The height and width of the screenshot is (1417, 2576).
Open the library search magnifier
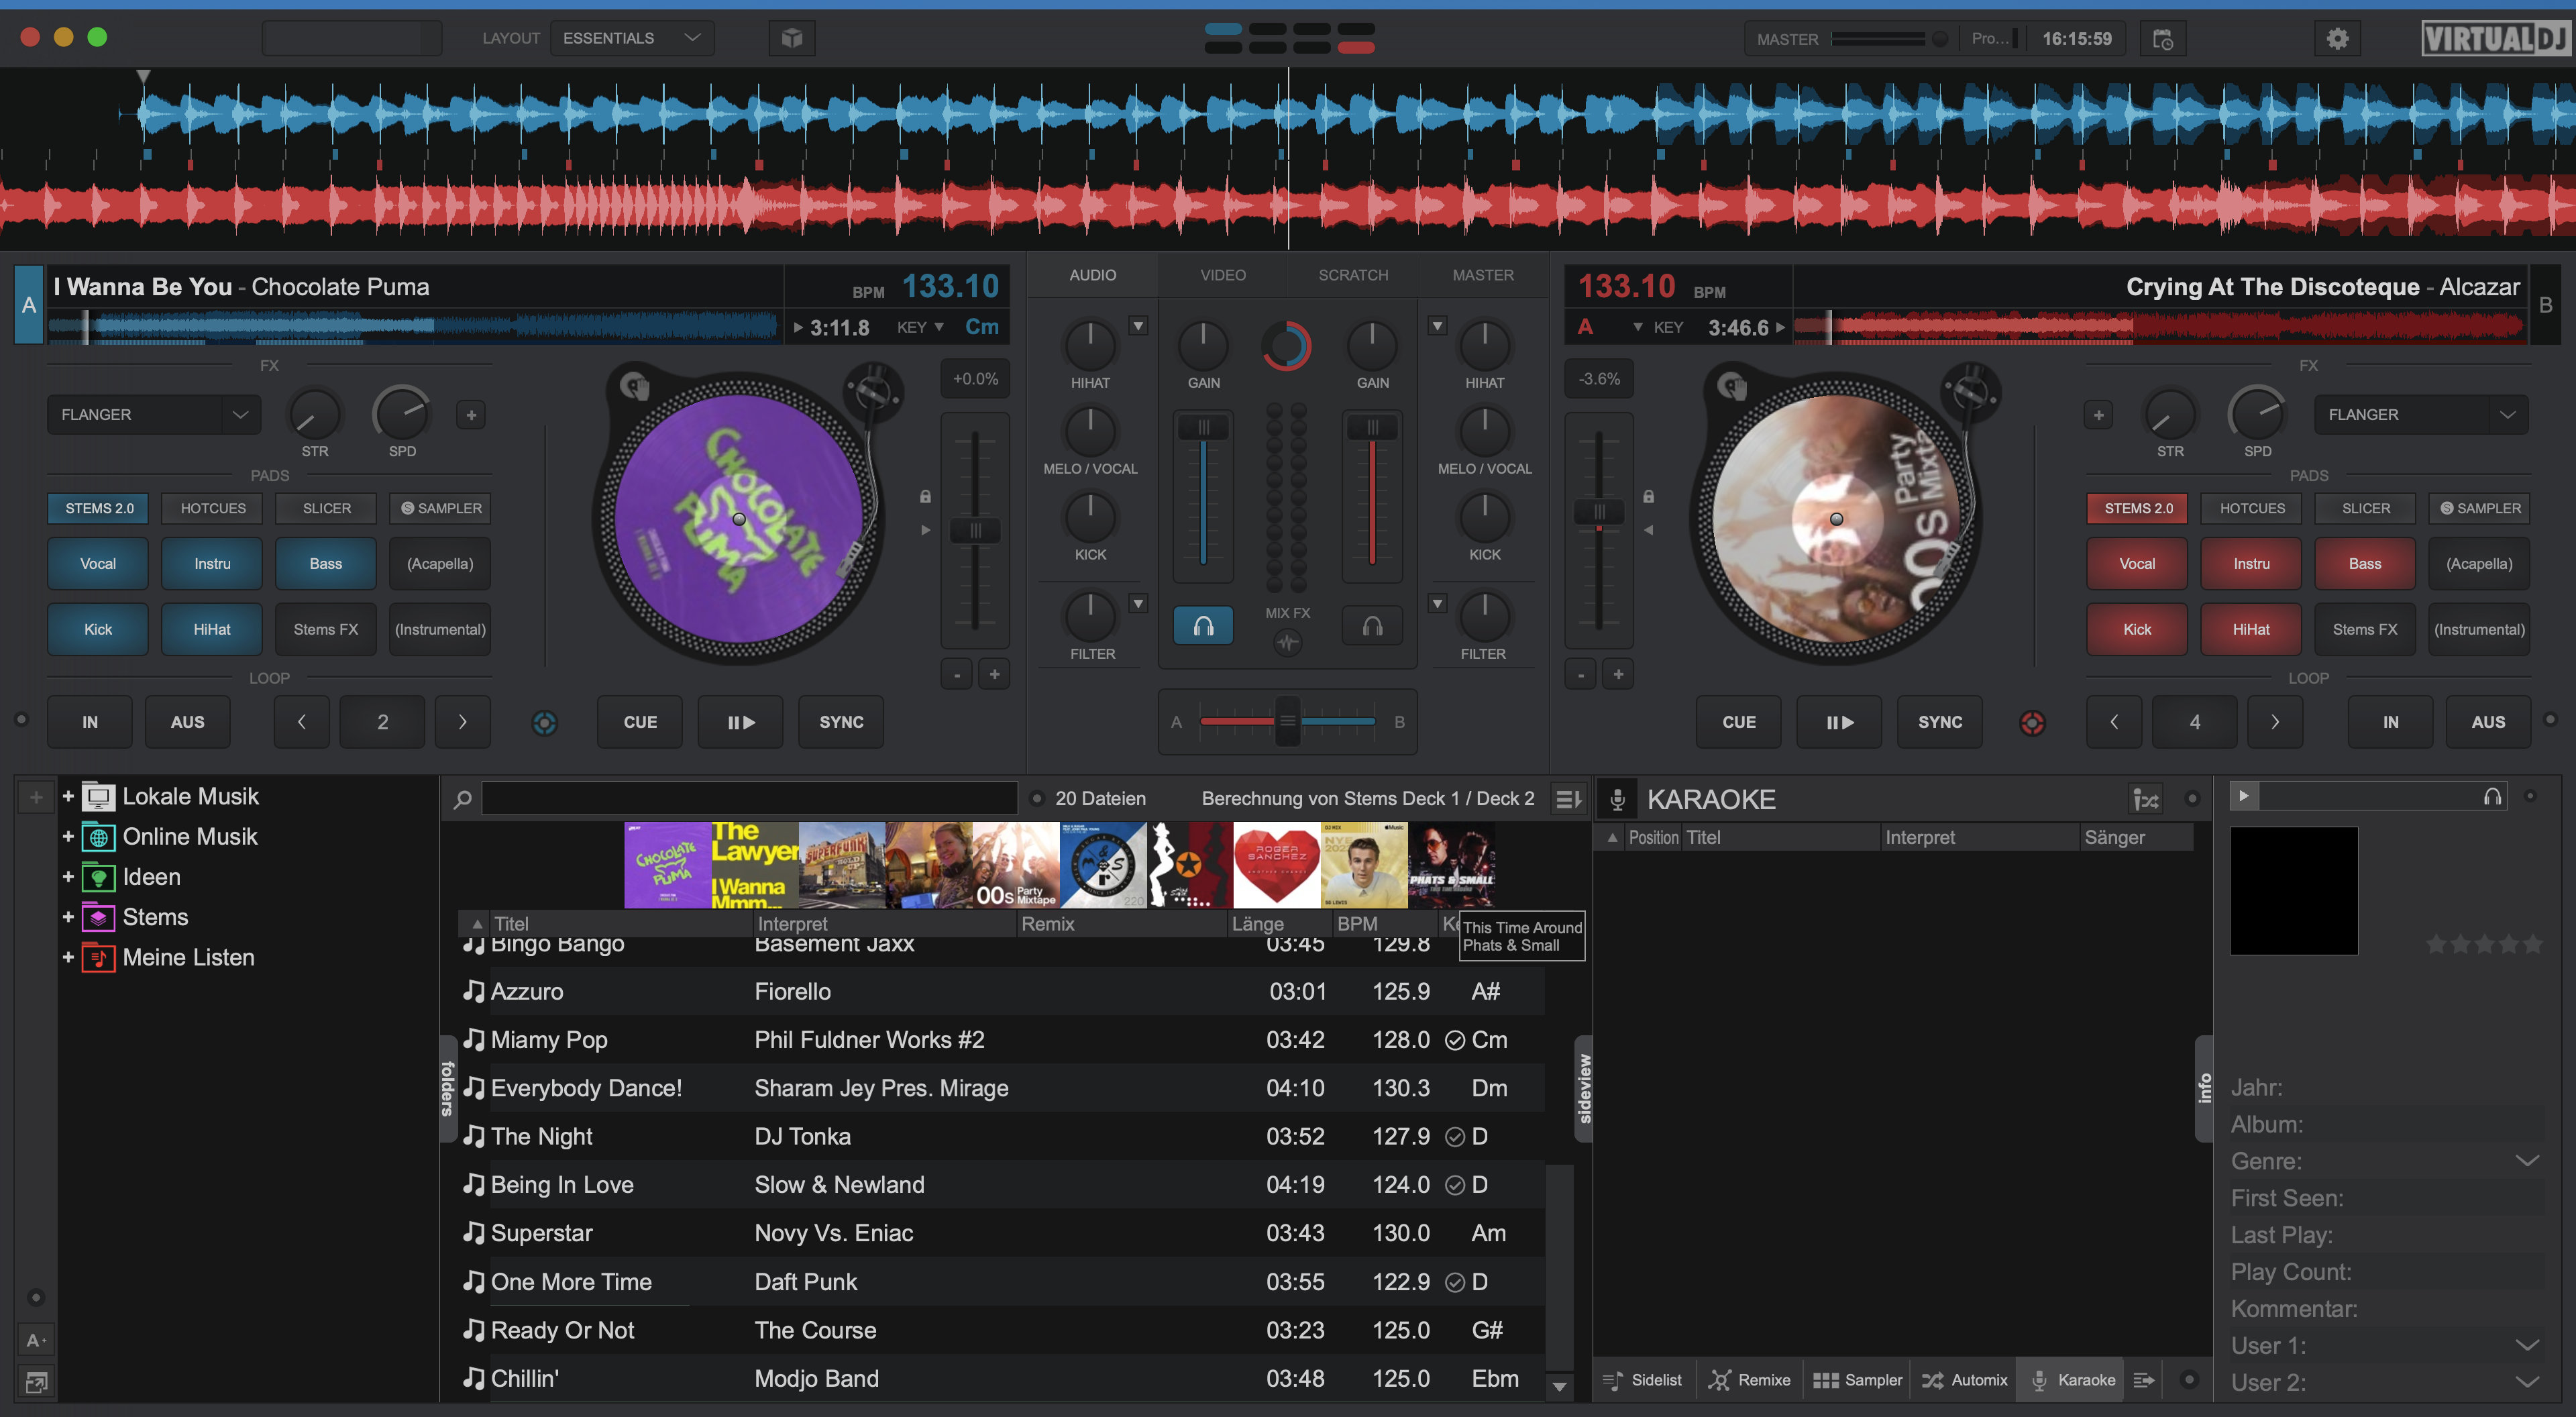(x=462, y=798)
